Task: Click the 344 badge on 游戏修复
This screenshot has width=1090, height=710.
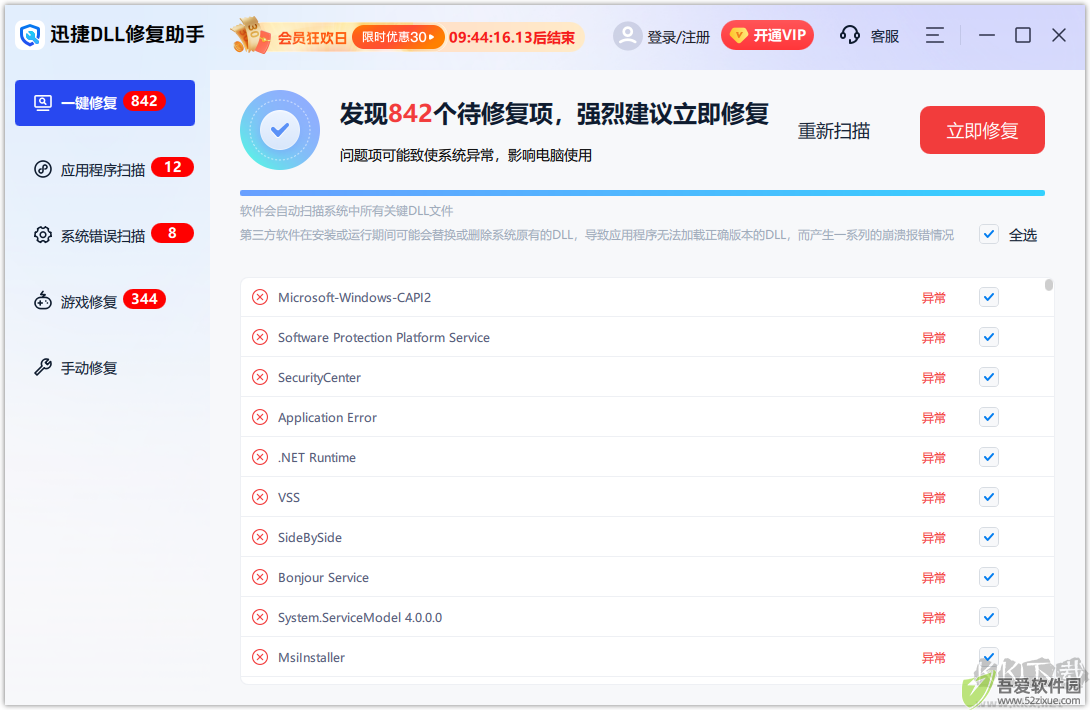Action: [145, 299]
